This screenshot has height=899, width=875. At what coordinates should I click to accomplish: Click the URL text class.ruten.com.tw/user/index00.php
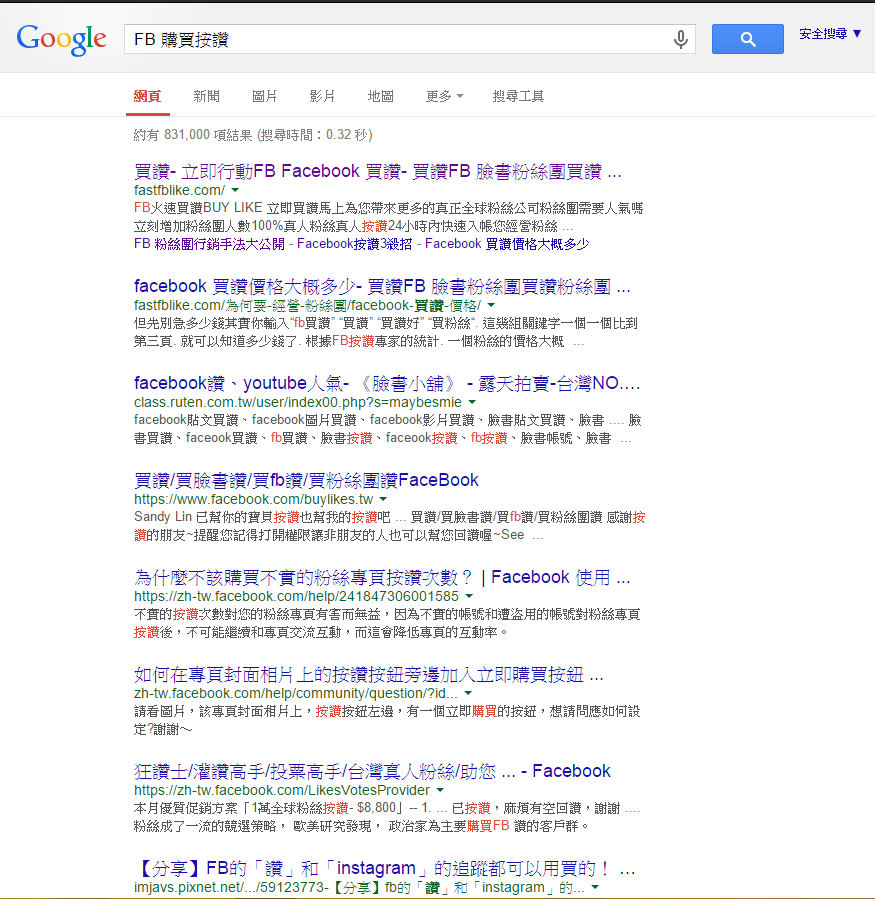pos(298,402)
